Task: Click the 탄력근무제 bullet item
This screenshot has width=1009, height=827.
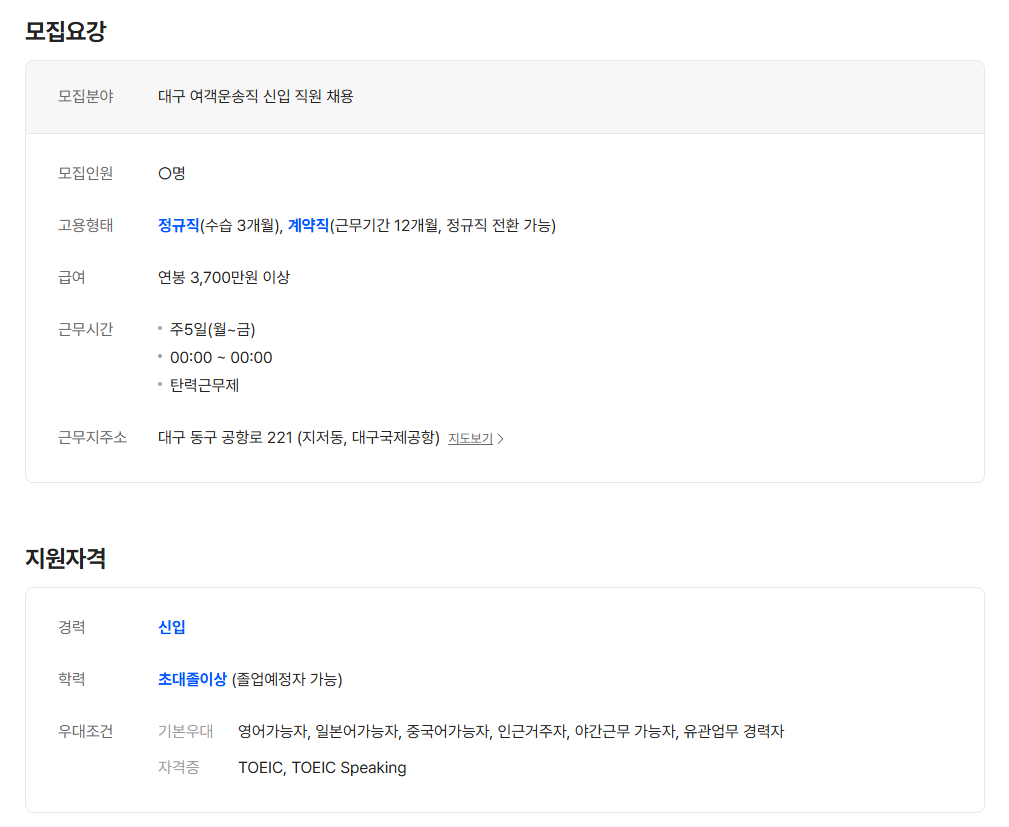Action: pyautogui.click(x=204, y=385)
